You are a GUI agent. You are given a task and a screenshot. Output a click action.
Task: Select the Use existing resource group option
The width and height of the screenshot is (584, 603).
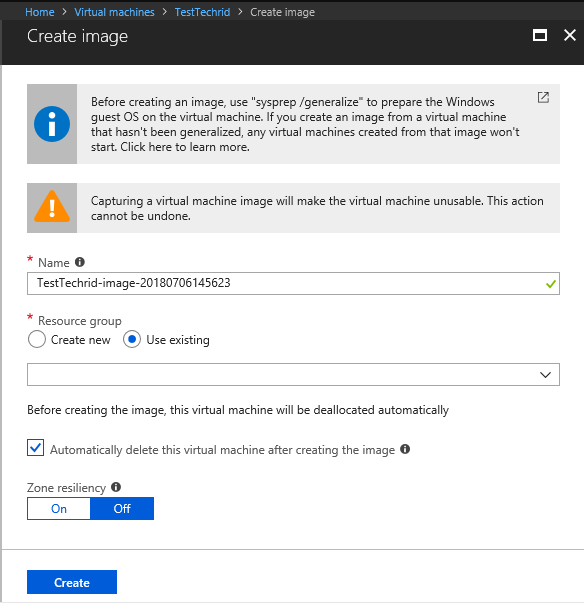pyautogui.click(x=132, y=339)
